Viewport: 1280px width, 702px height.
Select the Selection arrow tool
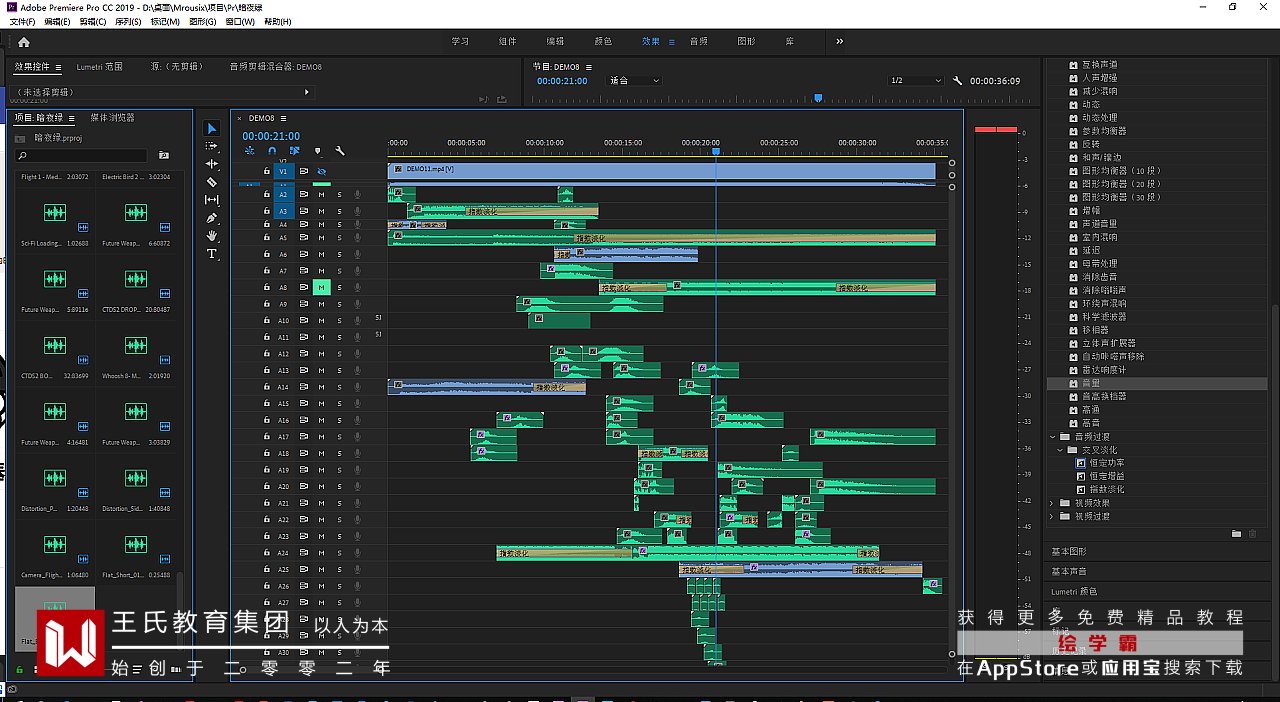click(212, 128)
